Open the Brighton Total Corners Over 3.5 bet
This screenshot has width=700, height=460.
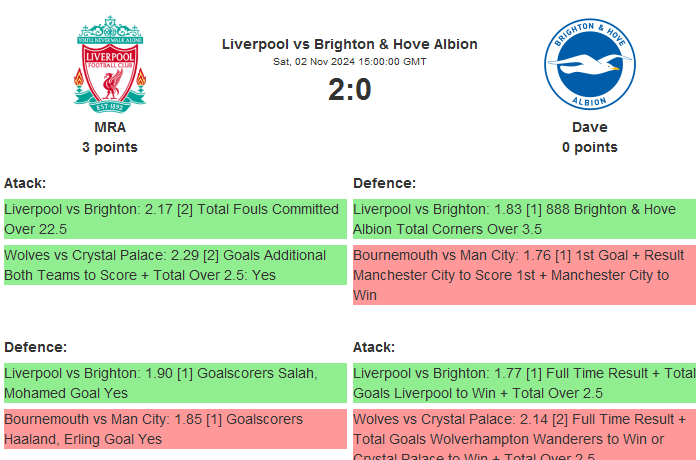click(524, 219)
